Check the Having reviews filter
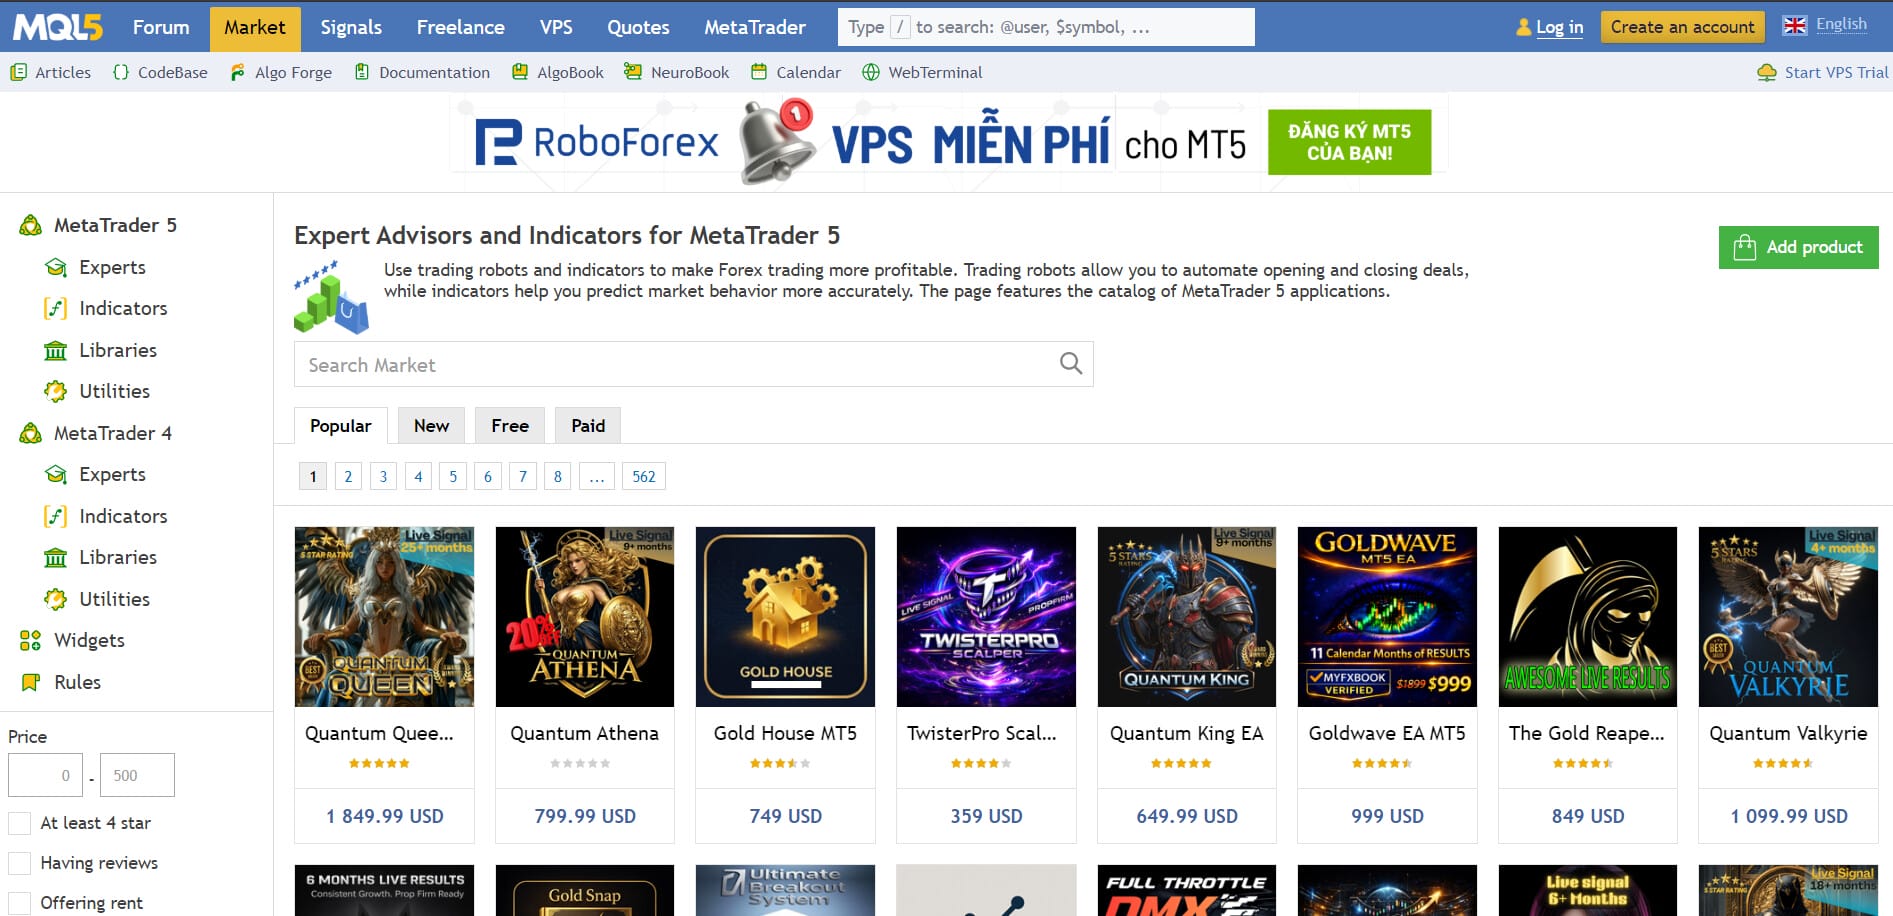 pos(20,863)
